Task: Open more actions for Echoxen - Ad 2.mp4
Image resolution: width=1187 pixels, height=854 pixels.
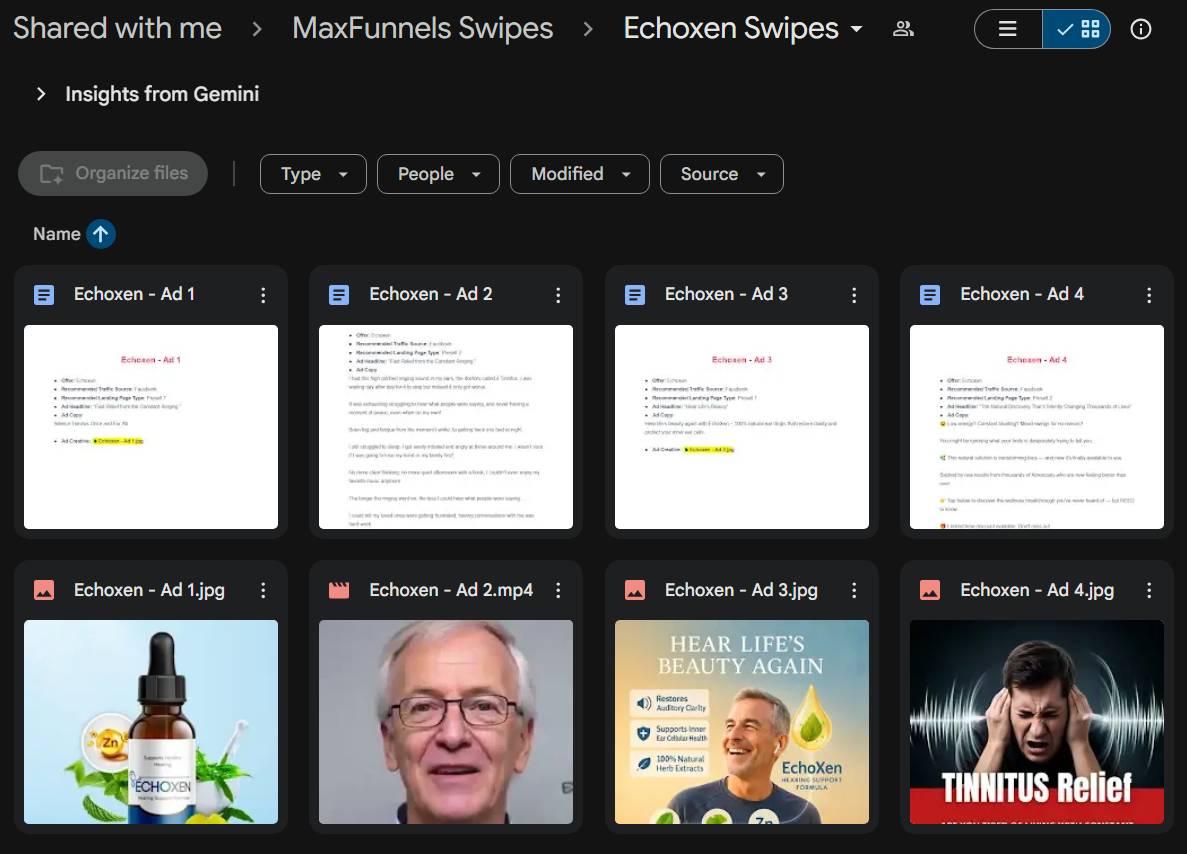Action: pos(558,590)
